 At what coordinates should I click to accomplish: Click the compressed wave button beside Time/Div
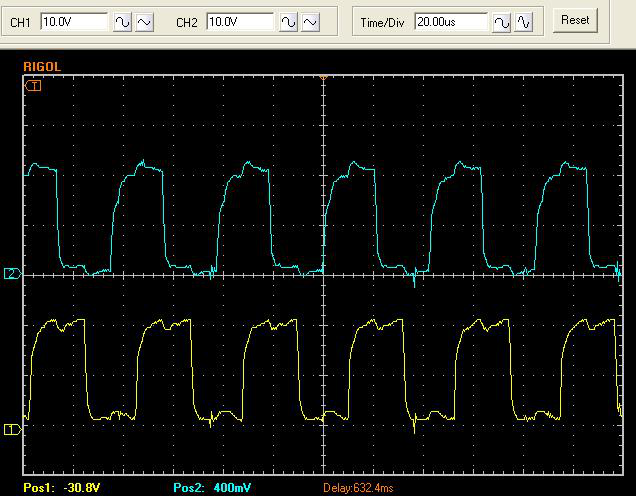[x=524, y=22]
